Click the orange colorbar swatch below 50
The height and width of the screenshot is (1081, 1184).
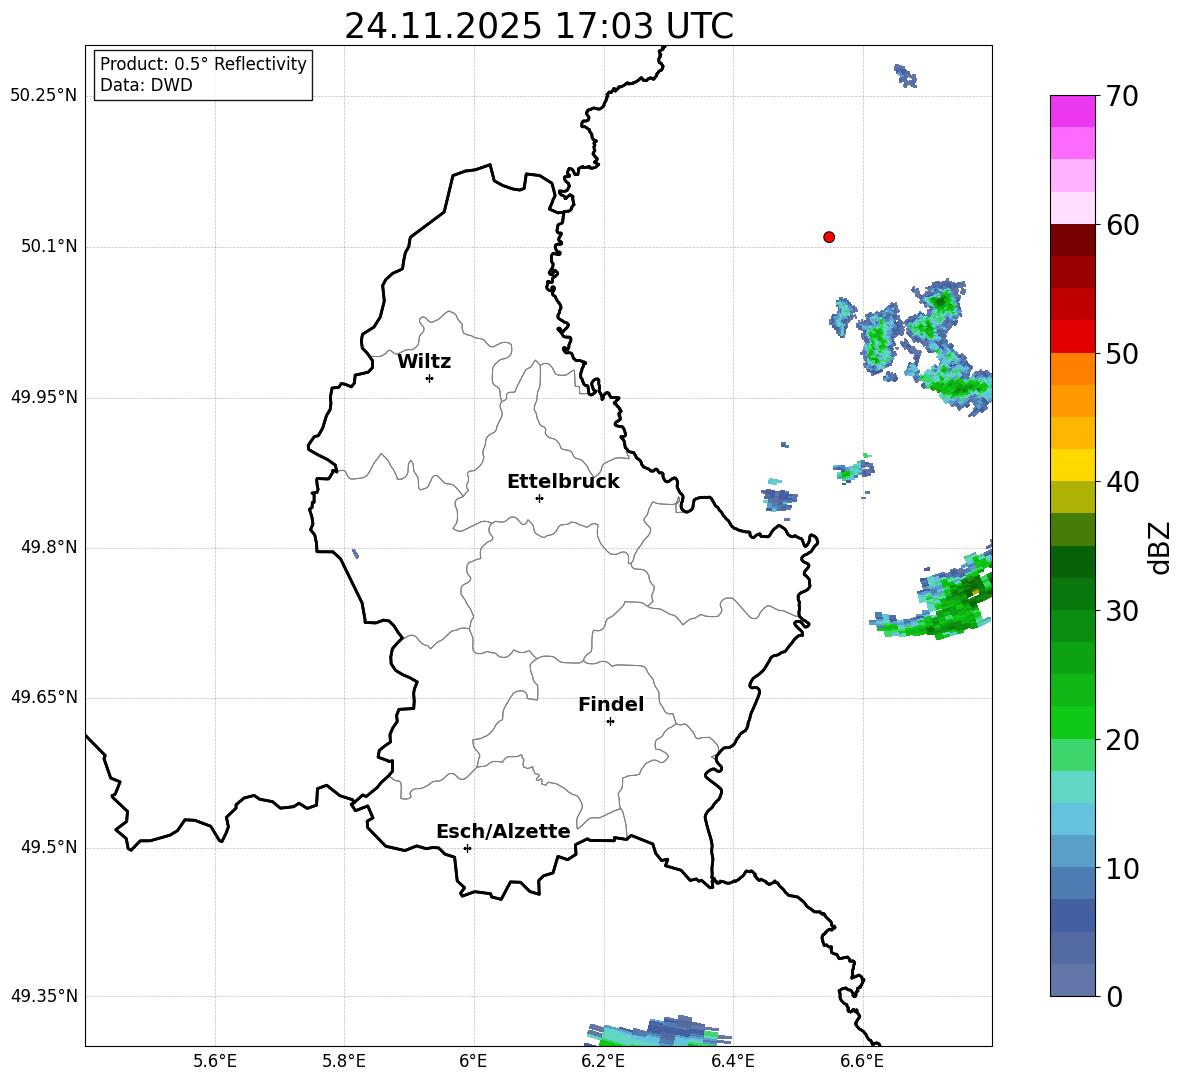[x=1073, y=368]
